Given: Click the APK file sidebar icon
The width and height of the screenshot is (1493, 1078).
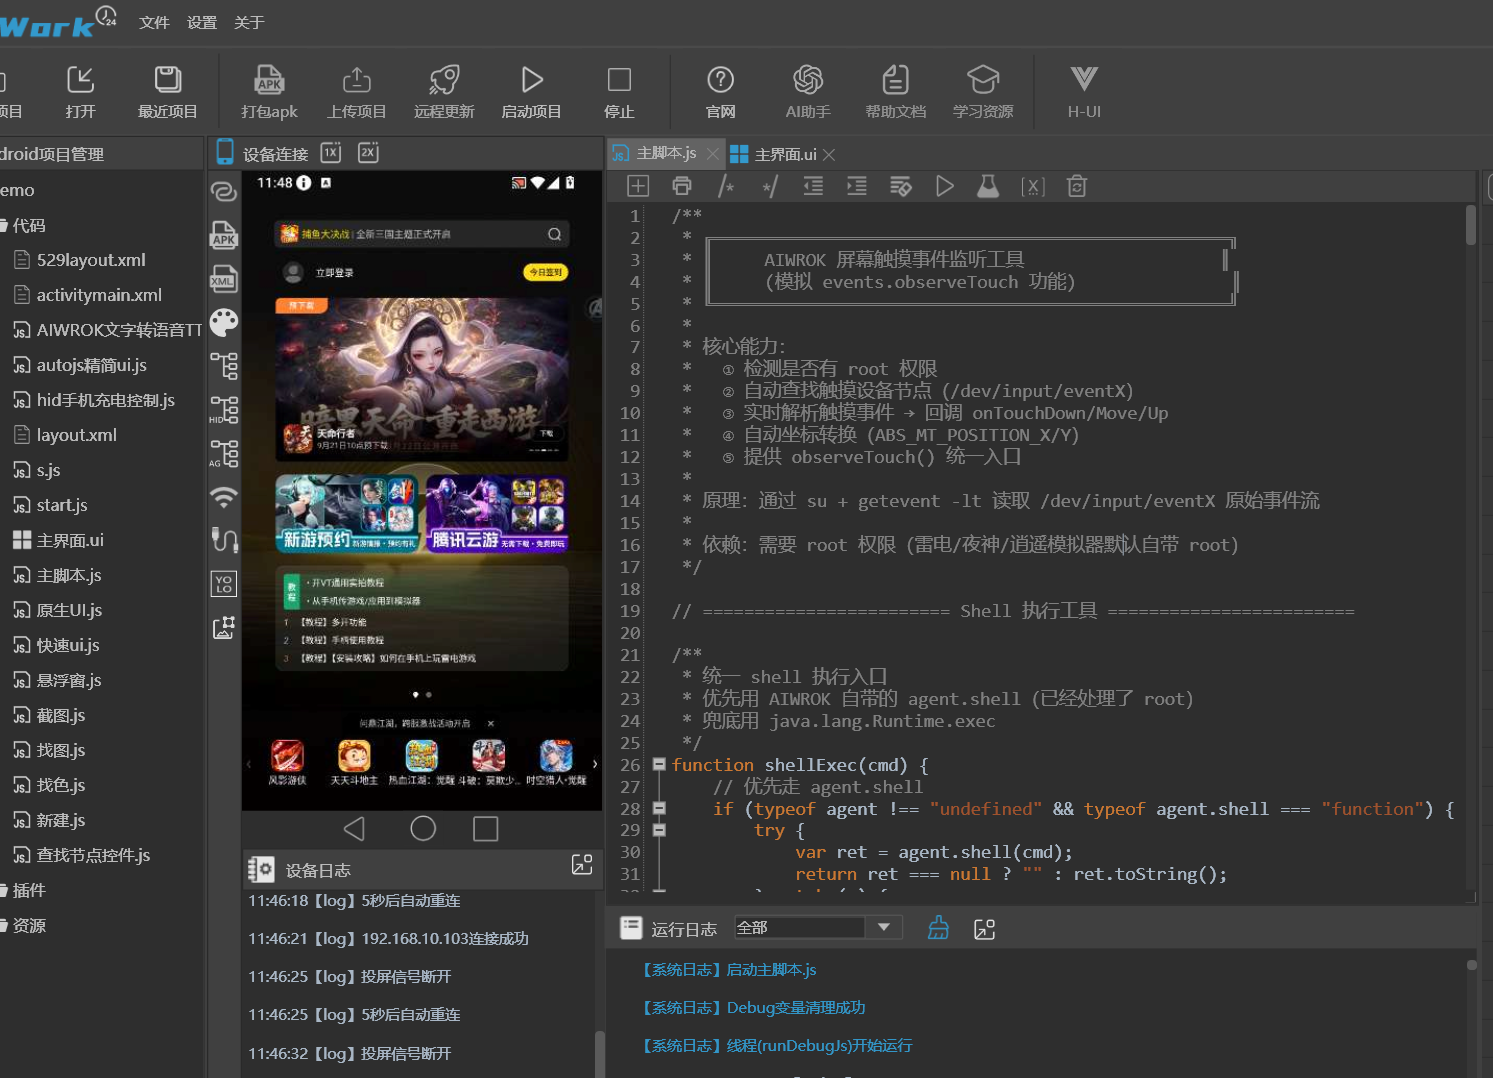Looking at the screenshot, I should [224, 234].
